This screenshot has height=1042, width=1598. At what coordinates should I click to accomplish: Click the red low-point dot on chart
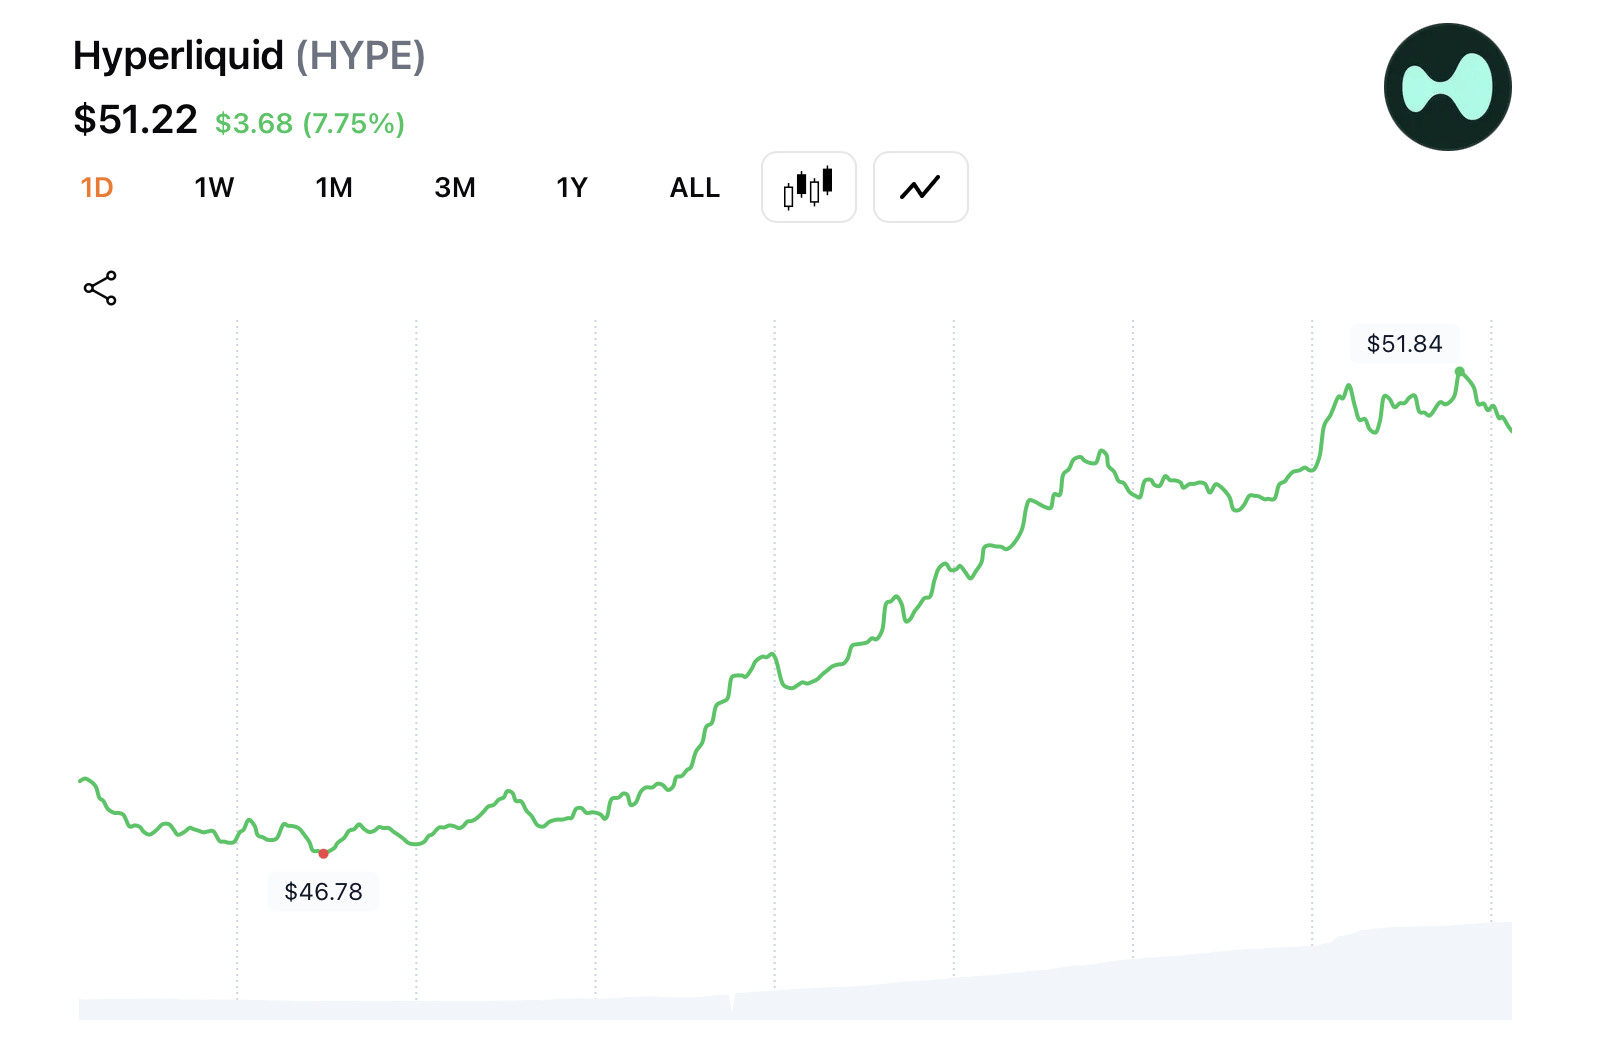click(323, 853)
